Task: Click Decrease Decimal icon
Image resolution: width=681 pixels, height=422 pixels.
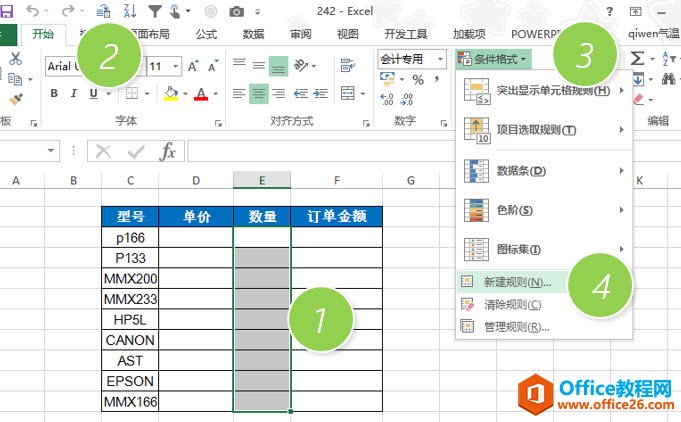Action: (407, 99)
